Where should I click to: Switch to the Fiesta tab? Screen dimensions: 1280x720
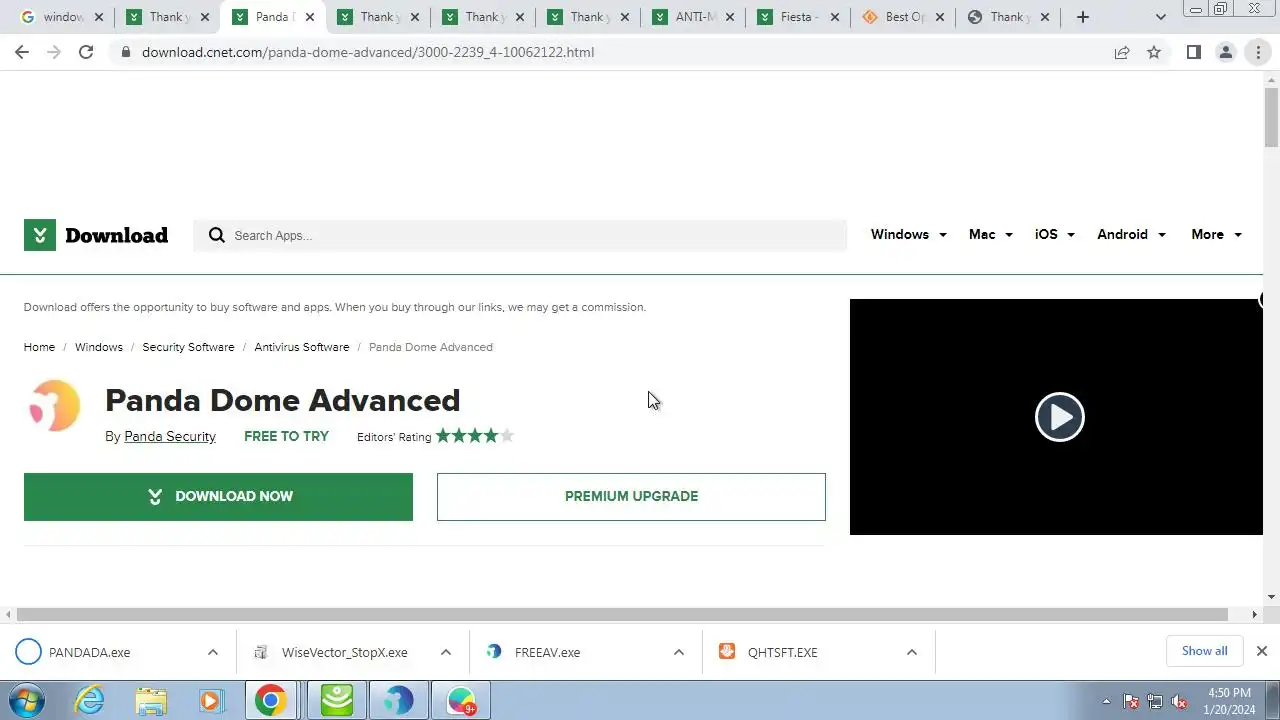[795, 17]
